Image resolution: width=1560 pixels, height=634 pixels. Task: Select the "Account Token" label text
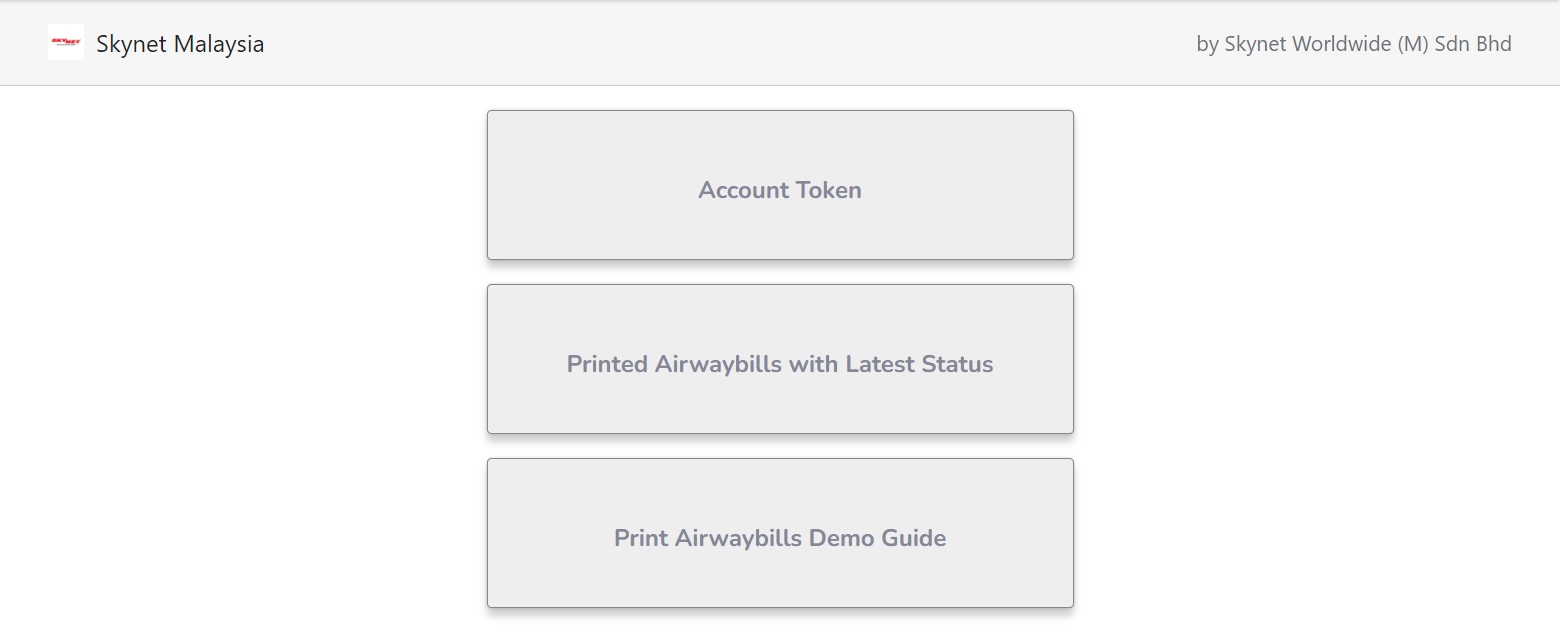point(780,190)
